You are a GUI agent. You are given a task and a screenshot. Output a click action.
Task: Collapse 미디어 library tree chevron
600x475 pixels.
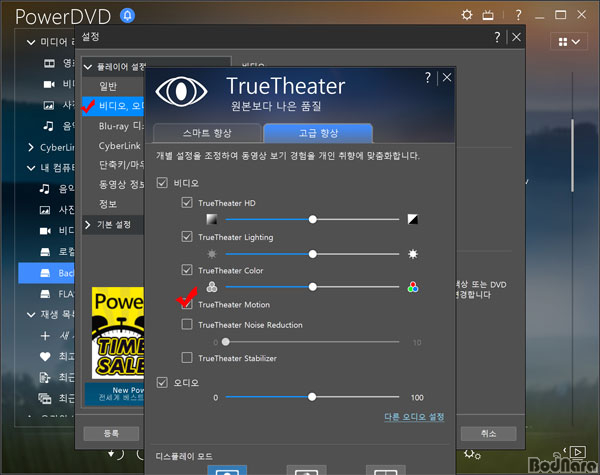point(31,42)
